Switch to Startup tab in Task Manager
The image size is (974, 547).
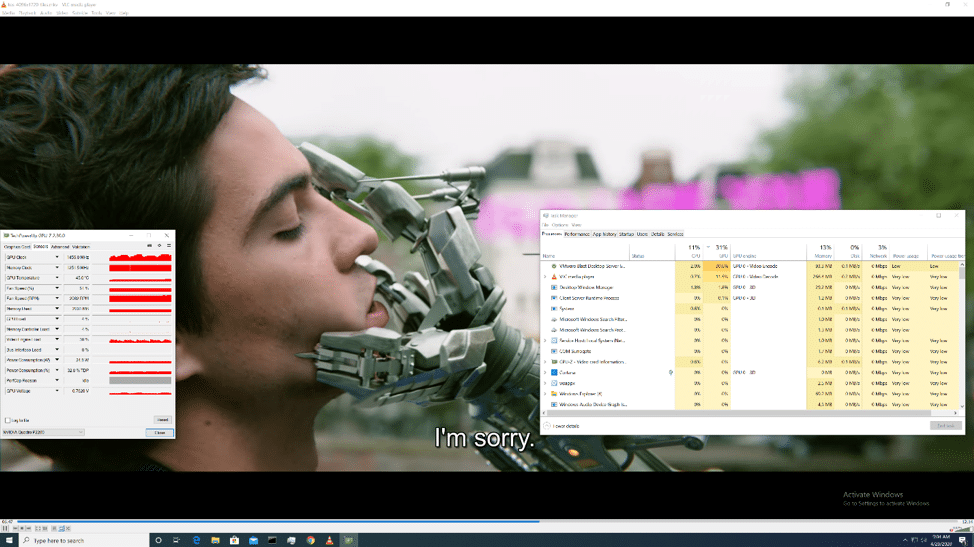pos(626,234)
